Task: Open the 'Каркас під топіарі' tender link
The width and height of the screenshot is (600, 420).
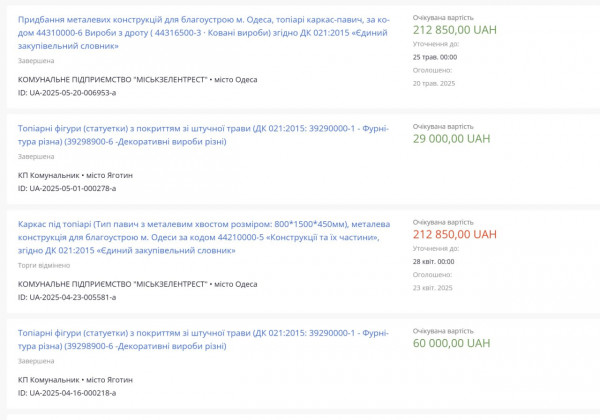Action: 200,237
